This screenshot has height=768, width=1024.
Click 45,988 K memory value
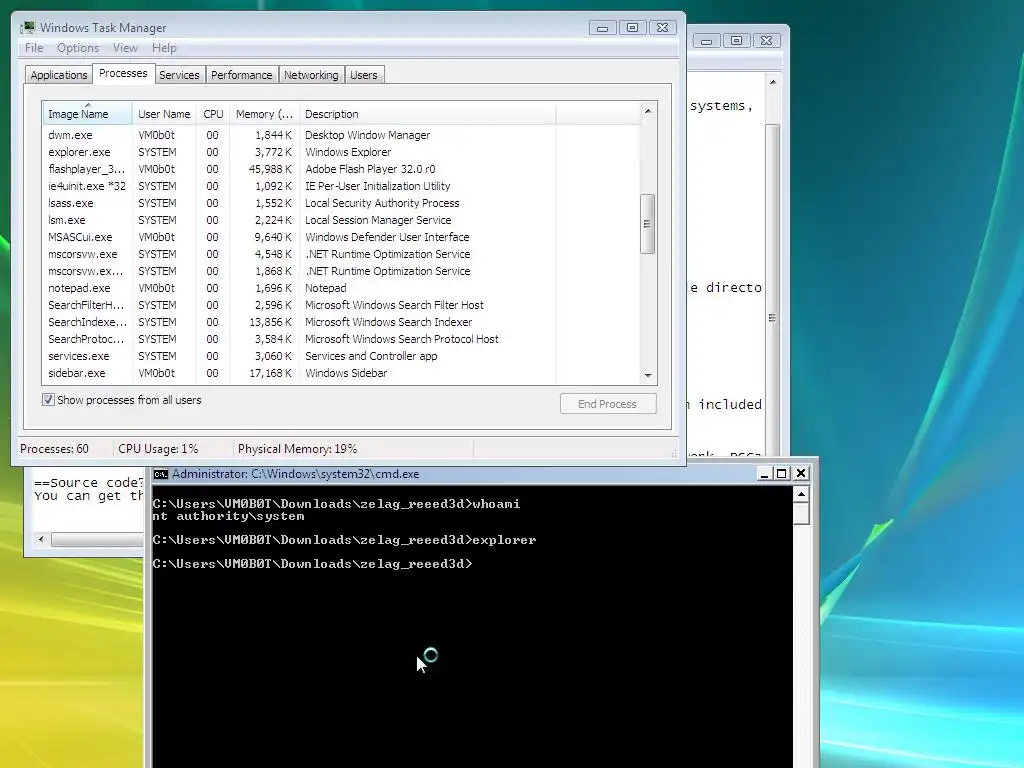pyautogui.click(x=270, y=169)
